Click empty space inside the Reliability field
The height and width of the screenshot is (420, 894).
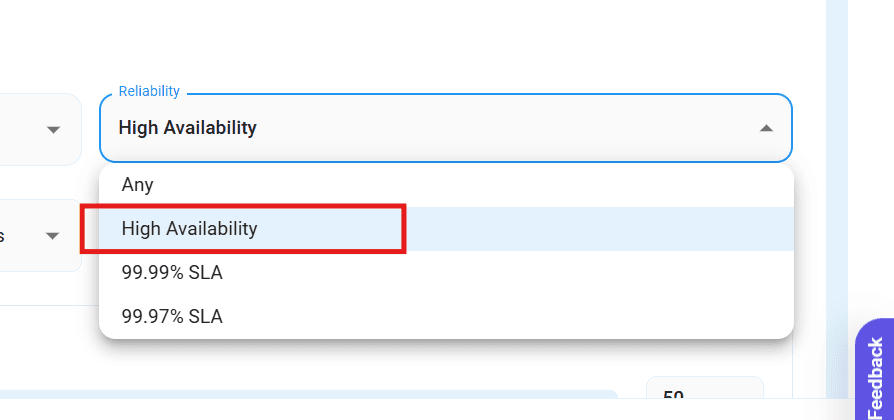pos(500,129)
